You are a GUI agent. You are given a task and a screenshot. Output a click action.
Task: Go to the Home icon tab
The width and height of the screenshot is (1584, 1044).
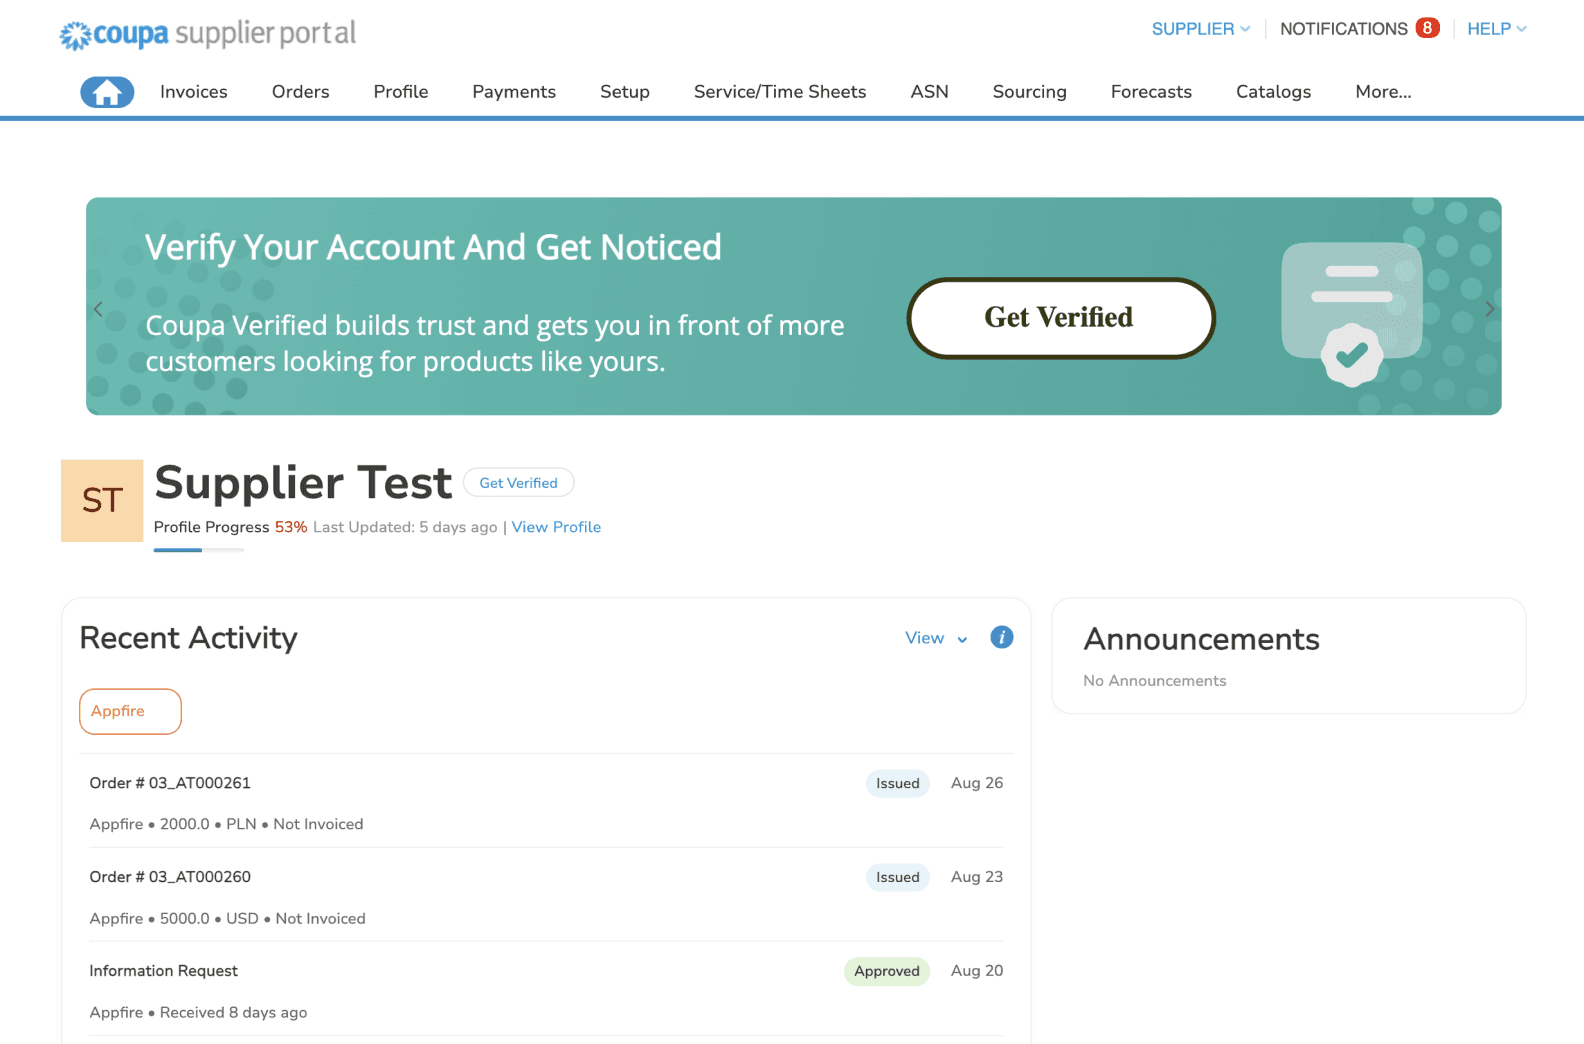(107, 92)
